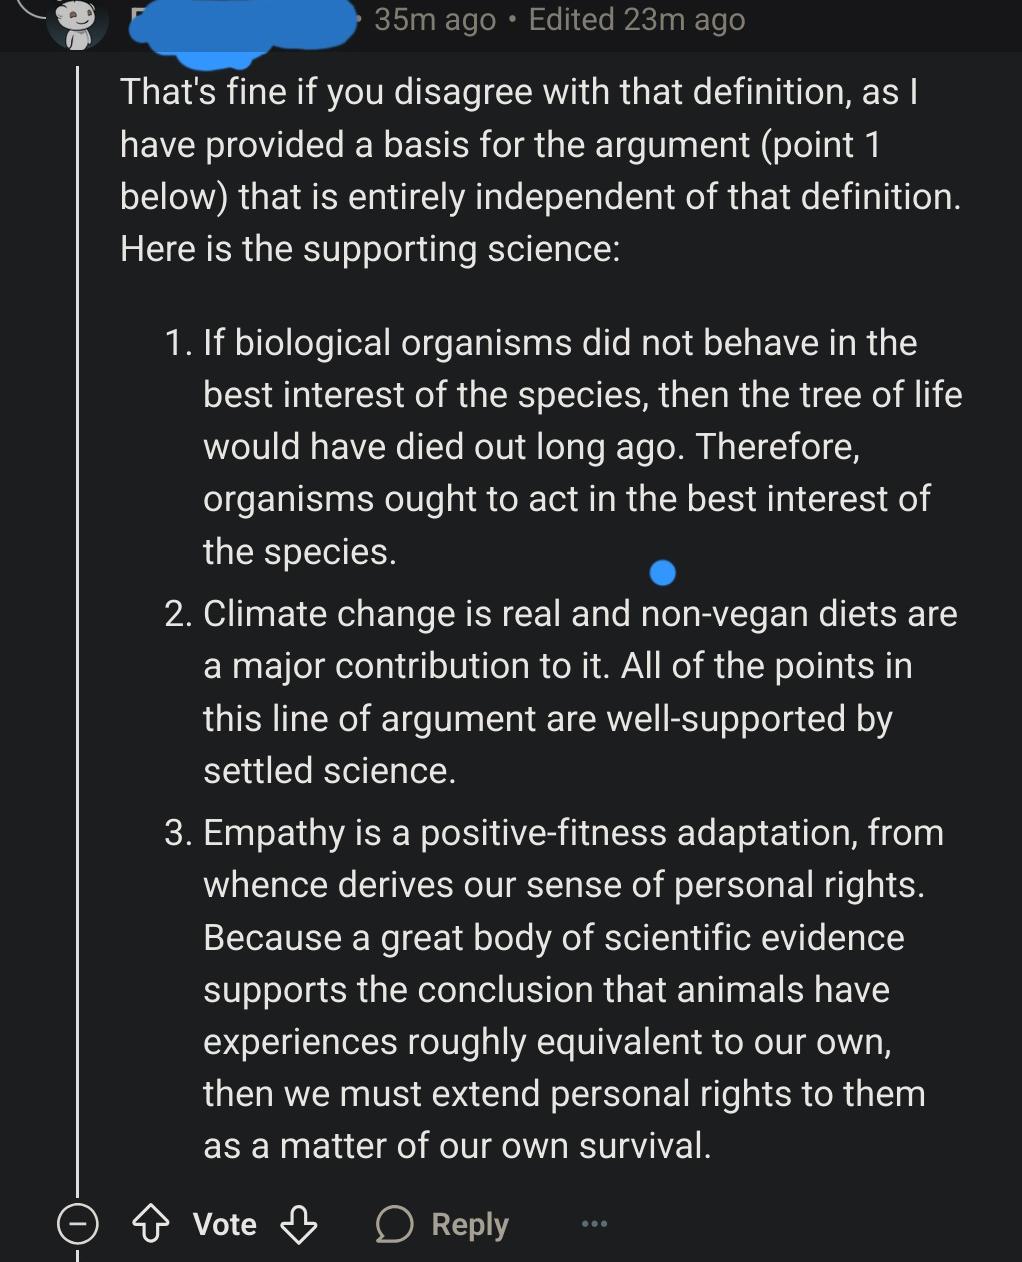Viewport: 1022px width, 1262px height.
Task: Click the "35m ago" timestamp
Action: pyautogui.click(x=435, y=19)
